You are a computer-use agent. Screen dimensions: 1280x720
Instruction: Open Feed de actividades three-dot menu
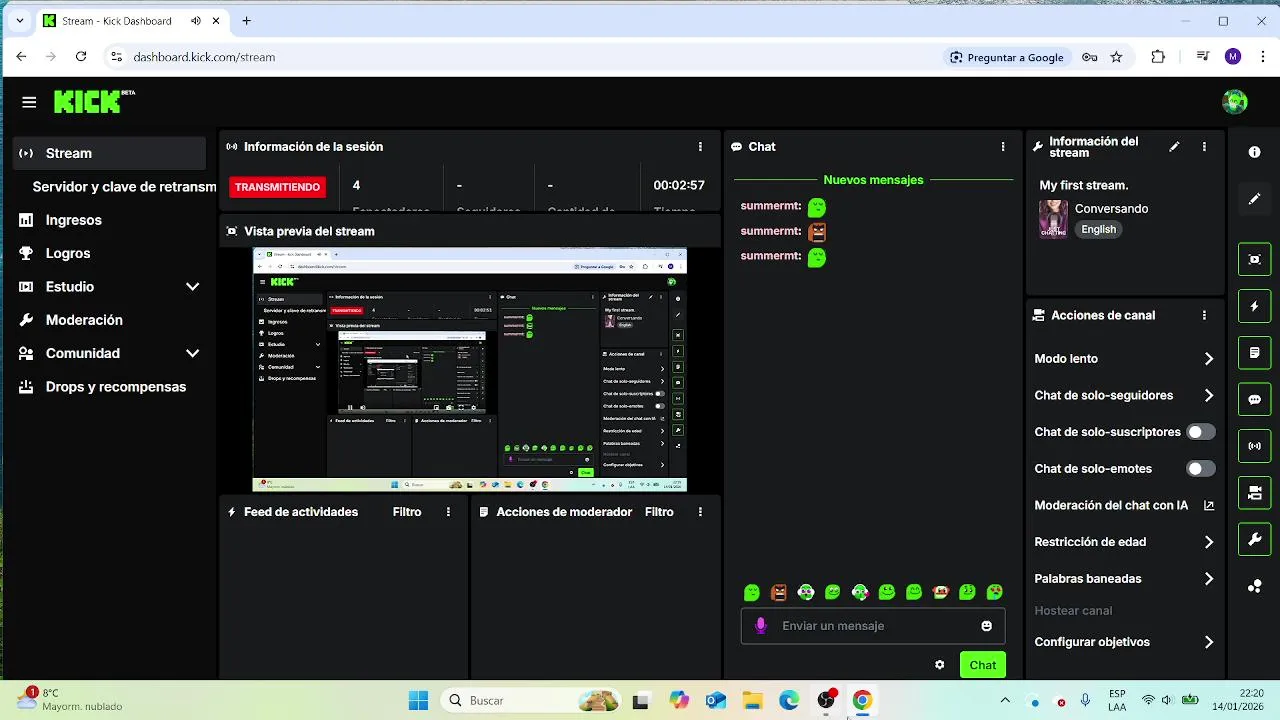448,512
